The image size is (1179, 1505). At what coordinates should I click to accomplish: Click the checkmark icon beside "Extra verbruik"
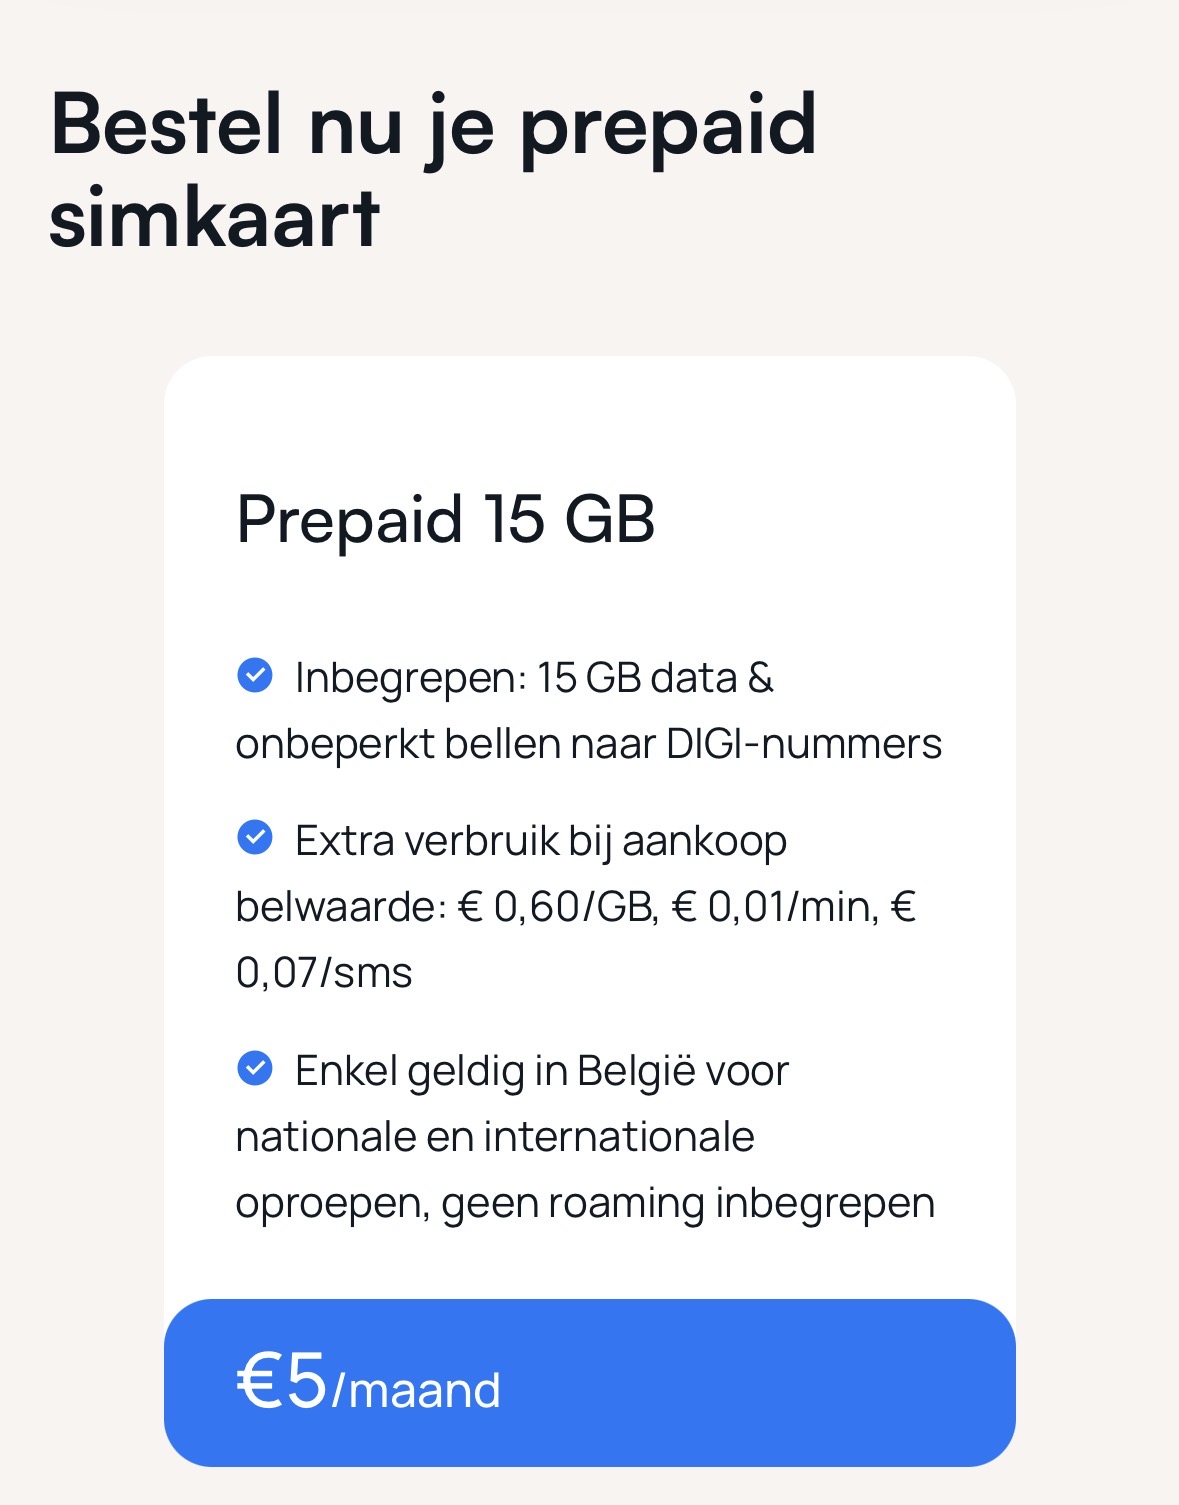coord(255,838)
